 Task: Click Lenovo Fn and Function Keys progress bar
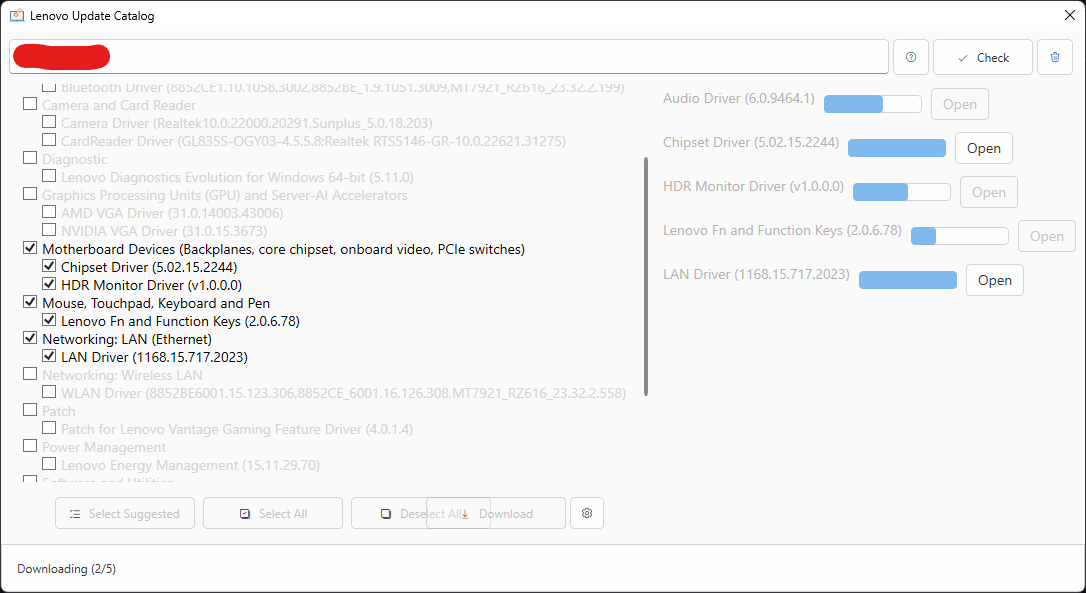(x=960, y=237)
